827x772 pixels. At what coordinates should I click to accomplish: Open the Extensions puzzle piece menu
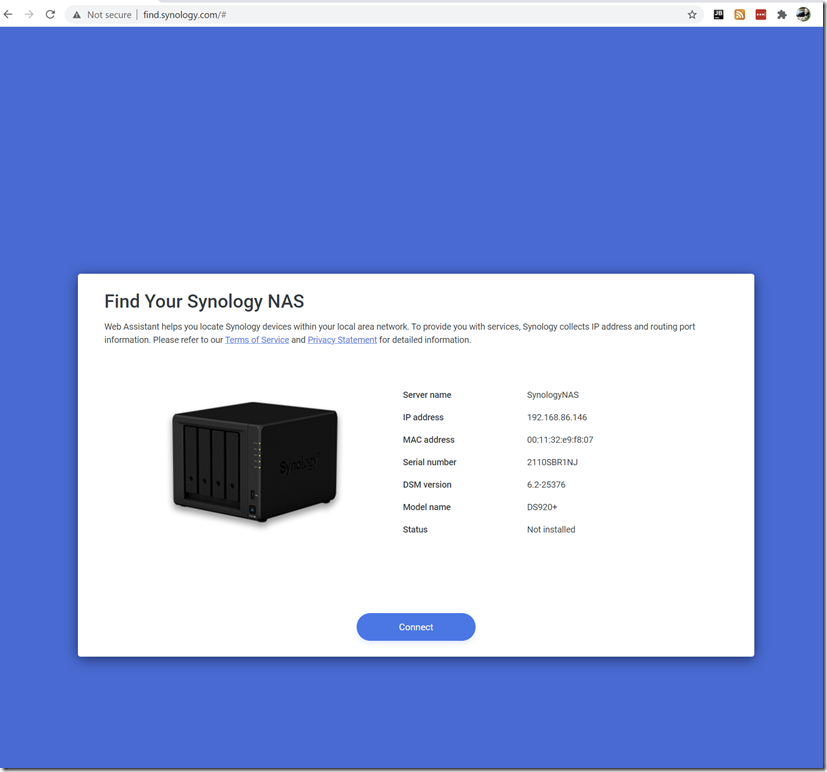pyautogui.click(x=782, y=15)
